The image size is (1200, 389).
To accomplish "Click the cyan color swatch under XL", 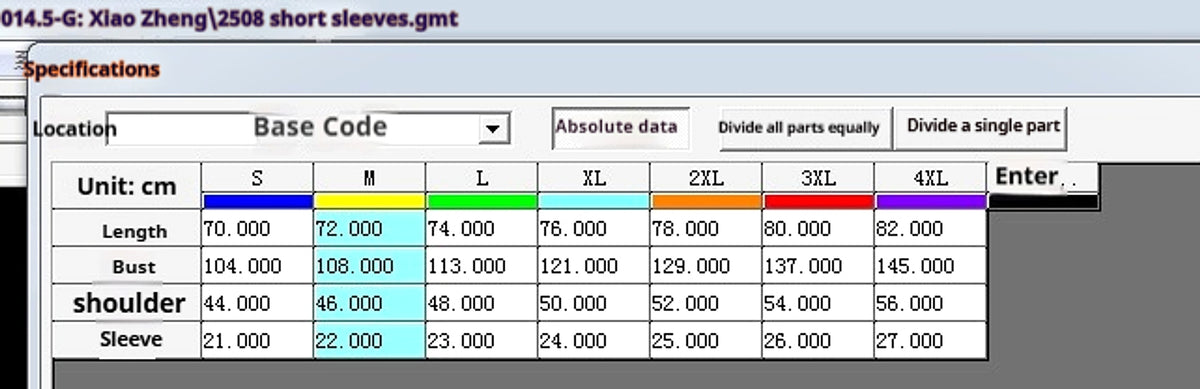I will coord(593,201).
